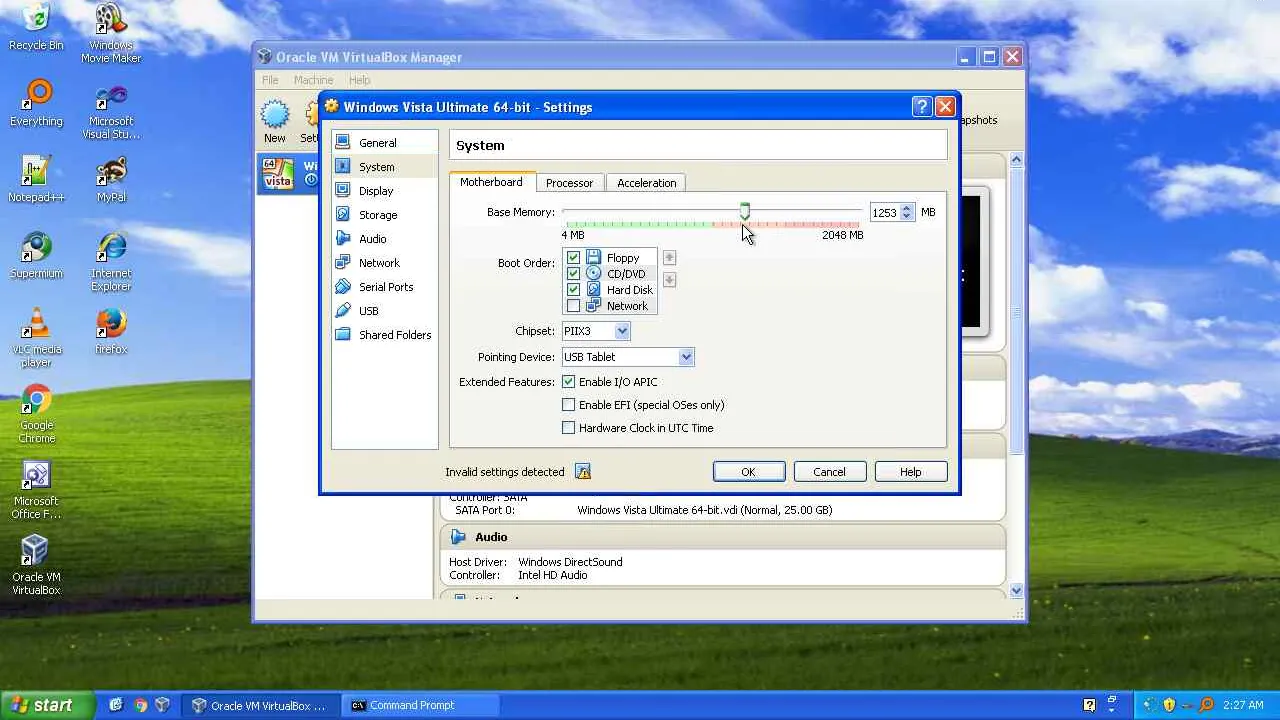Confirm the settings with OK
Screen dimensions: 1280x720
(x=748, y=472)
